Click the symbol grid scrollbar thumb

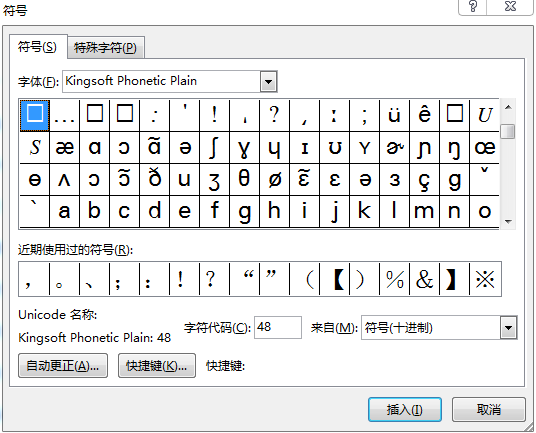coord(508,131)
